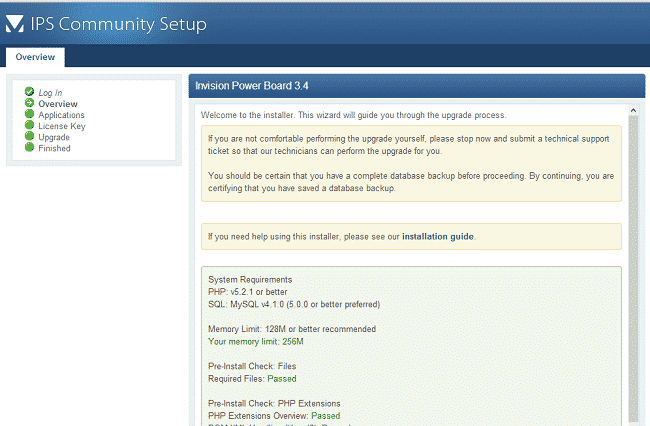Screen dimensions: 650x426
Task: Select the bold Overview step in sidebar
Action: point(58,104)
